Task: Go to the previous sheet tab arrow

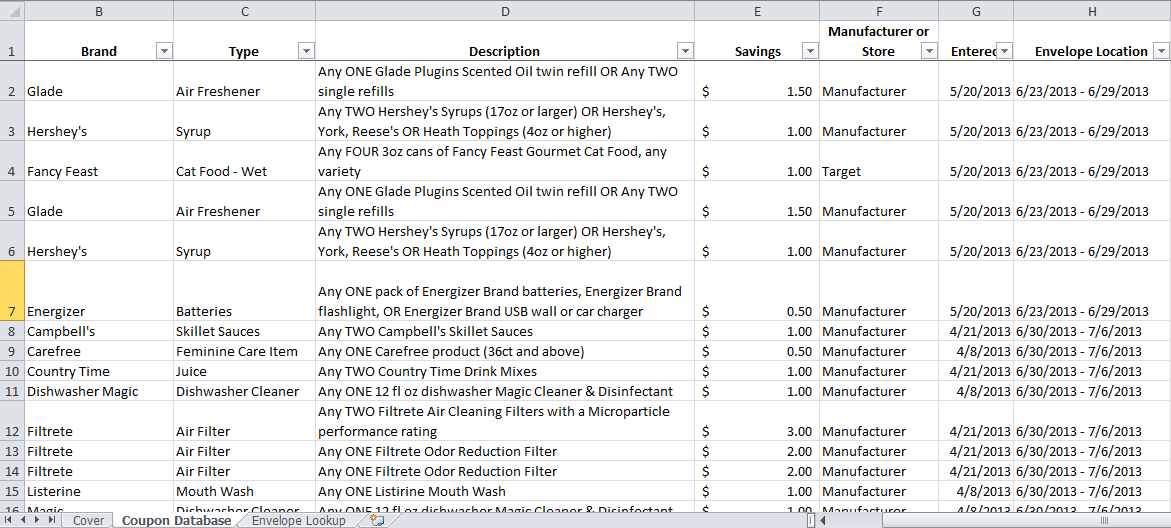Action: 22,521
